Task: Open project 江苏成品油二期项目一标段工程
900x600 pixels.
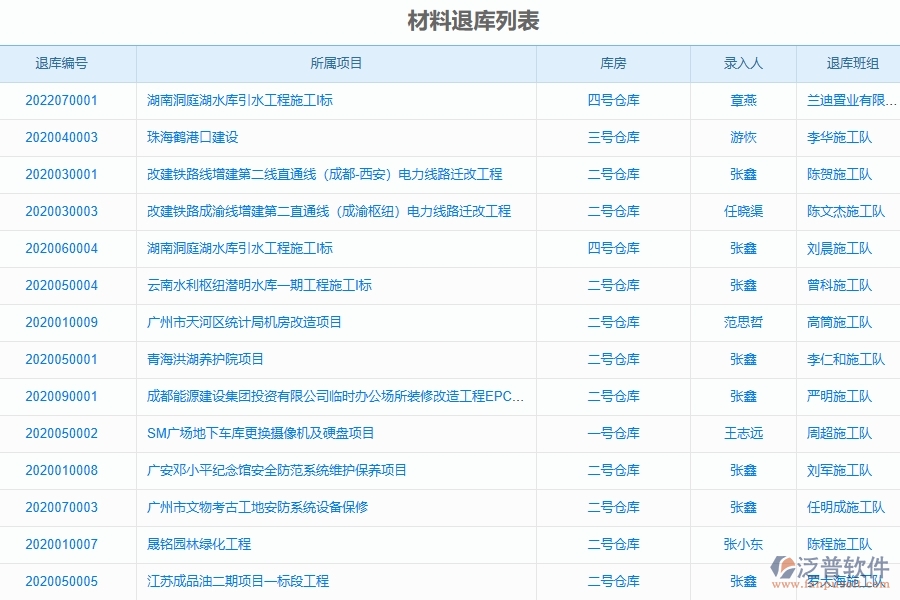Action: pyautogui.click(x=237, y=581)
